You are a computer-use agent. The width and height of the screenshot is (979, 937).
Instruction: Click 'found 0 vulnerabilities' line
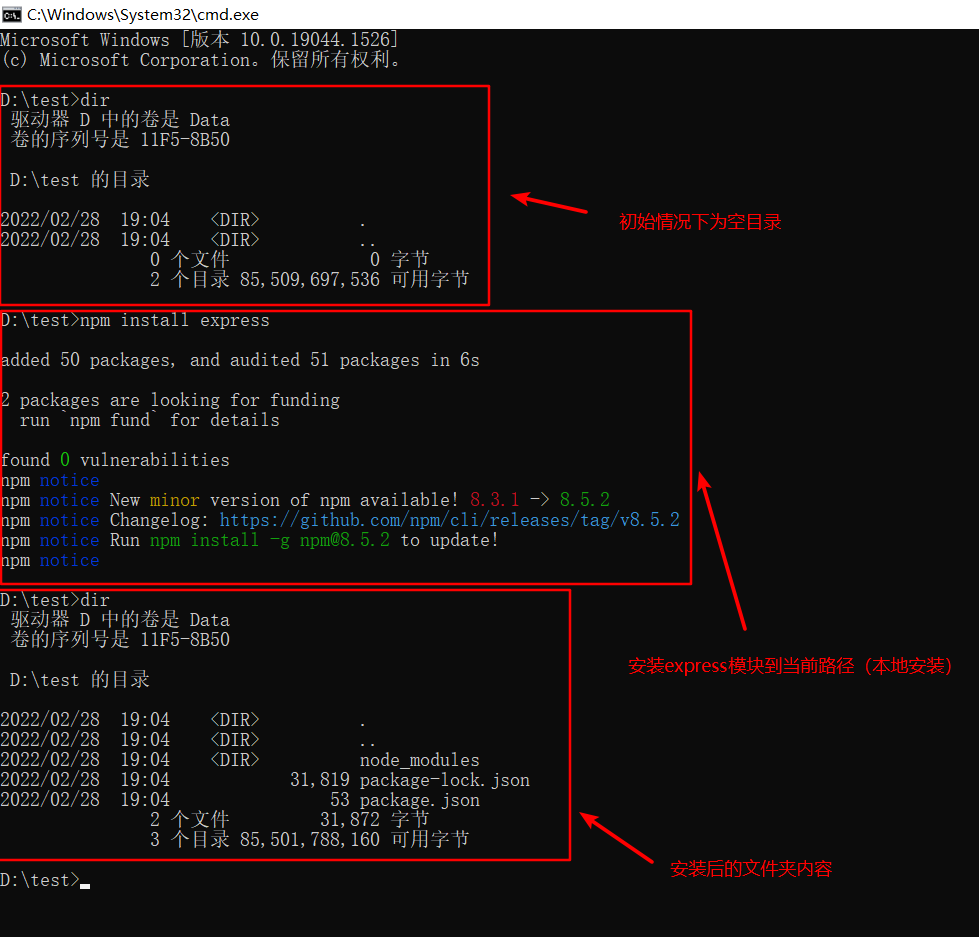pos(115,460)
